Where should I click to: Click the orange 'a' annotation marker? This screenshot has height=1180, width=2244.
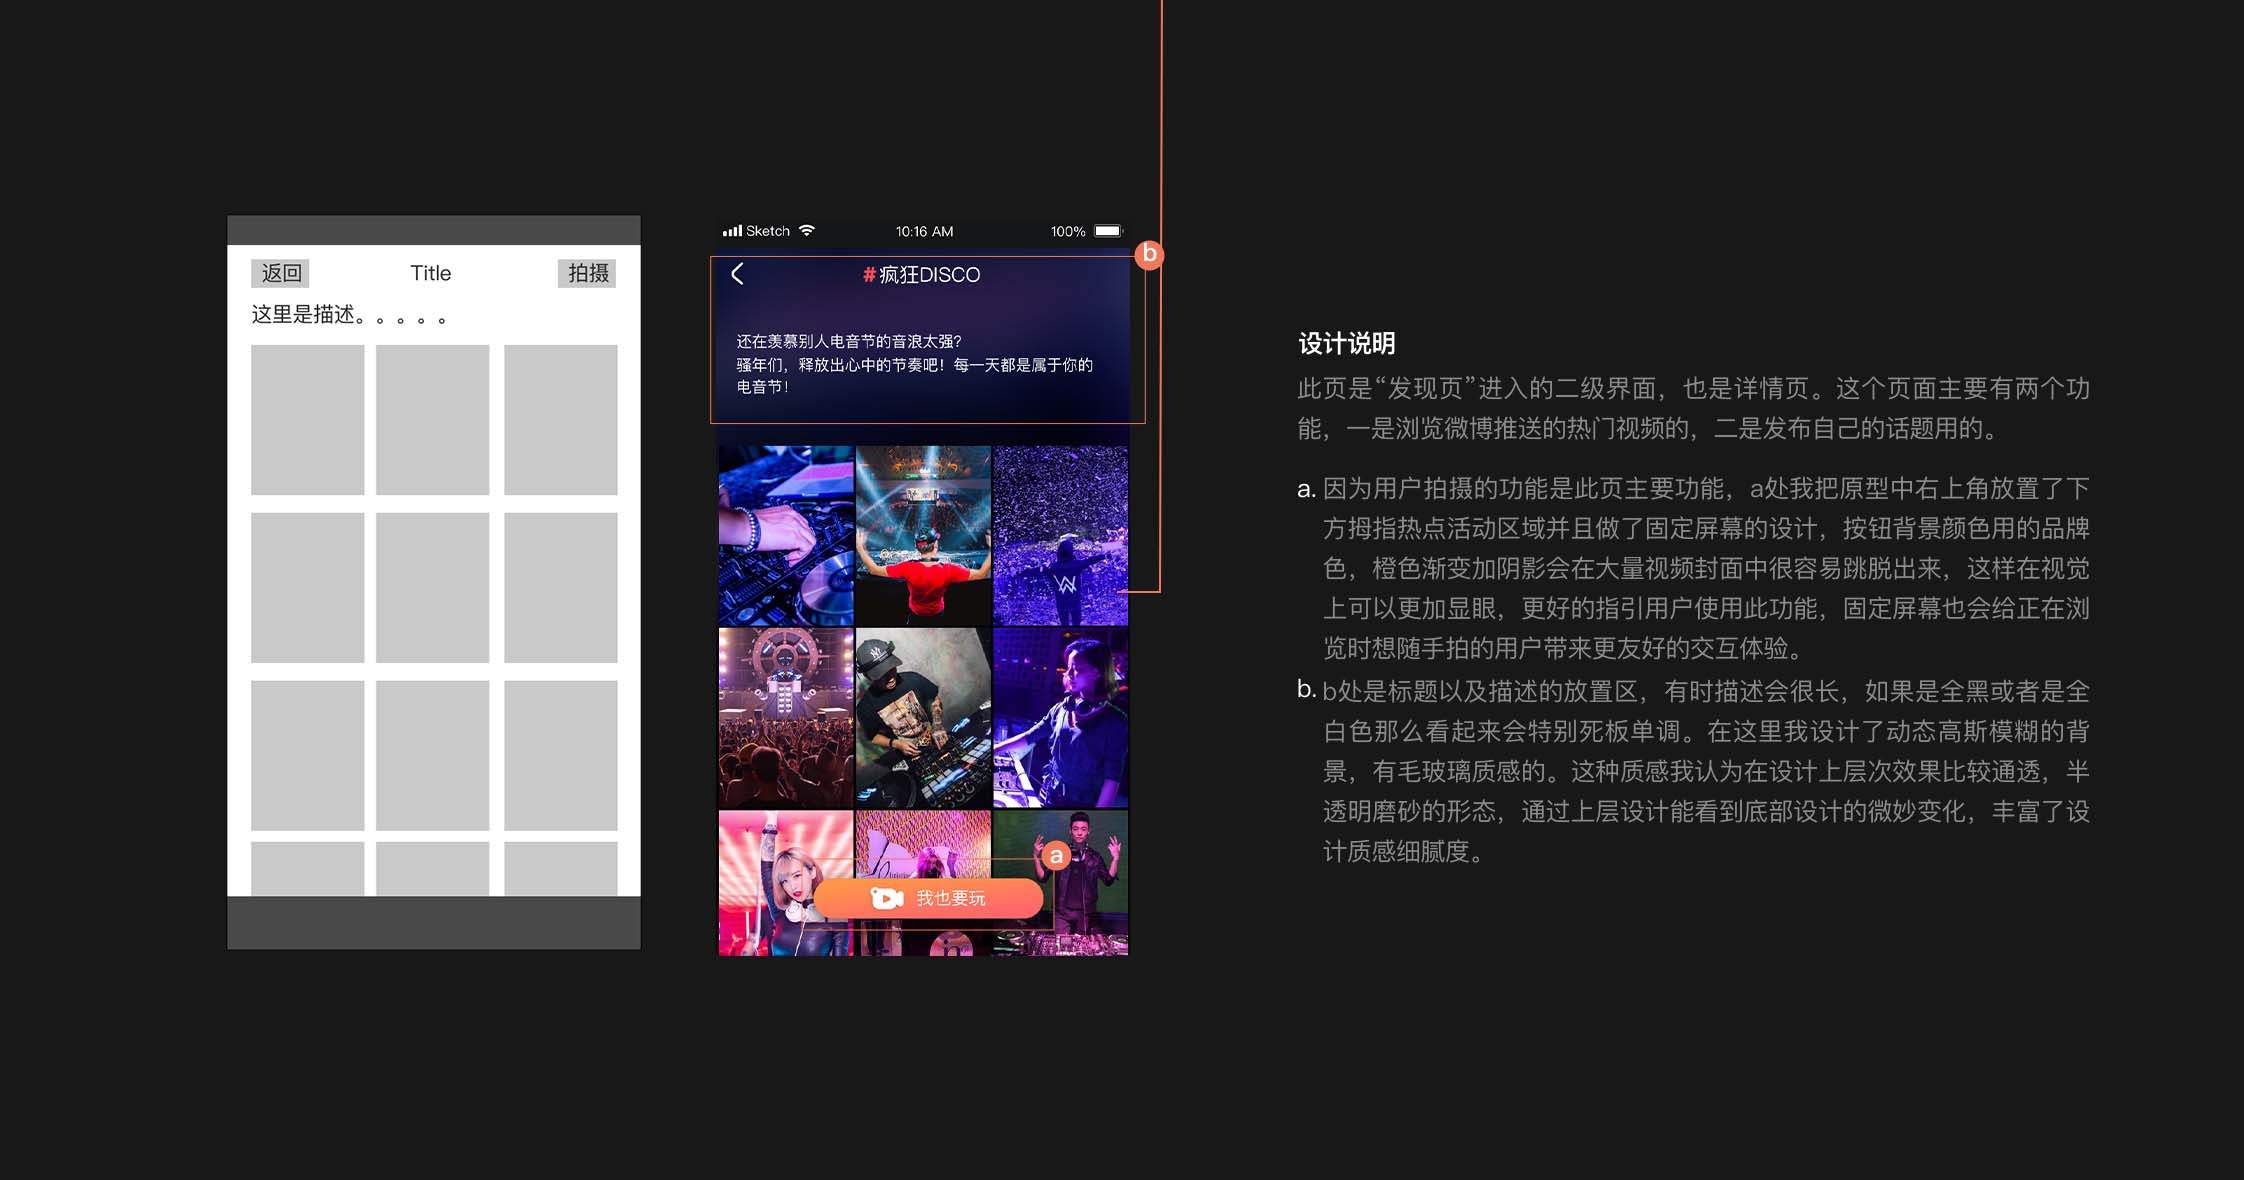tap(1056, 856)
